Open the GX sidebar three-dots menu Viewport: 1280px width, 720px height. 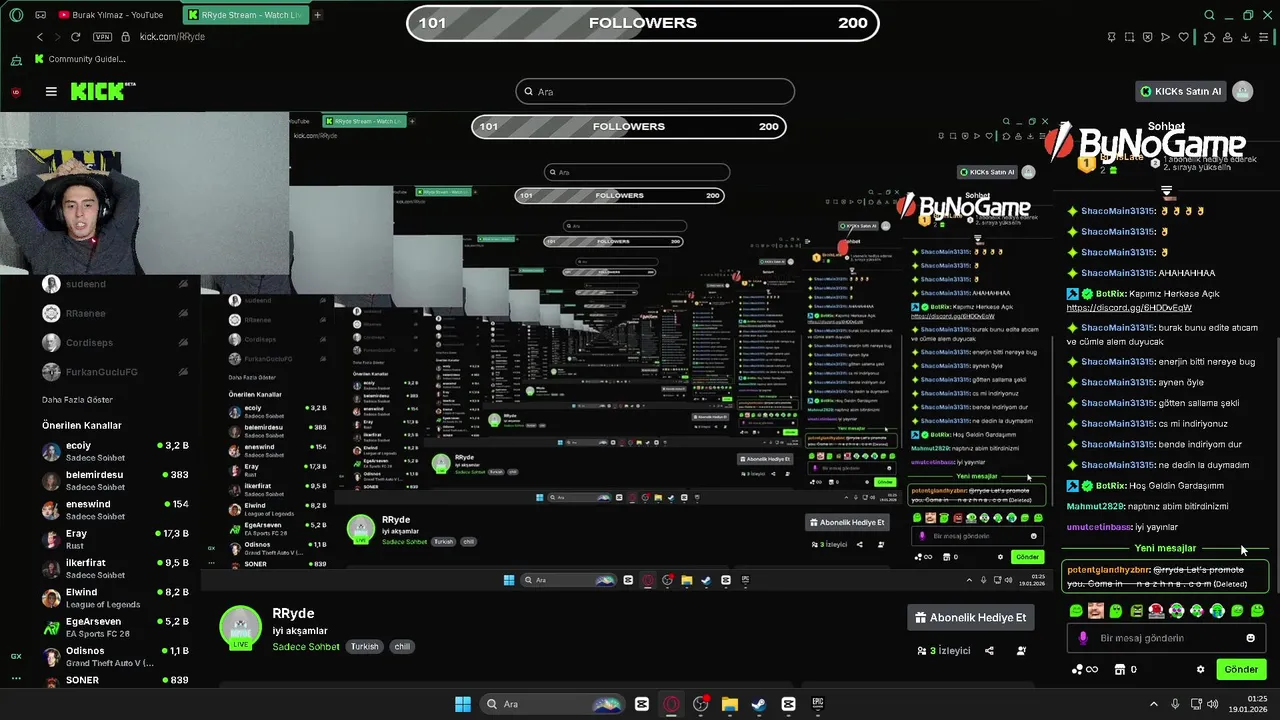pos(16,678)
